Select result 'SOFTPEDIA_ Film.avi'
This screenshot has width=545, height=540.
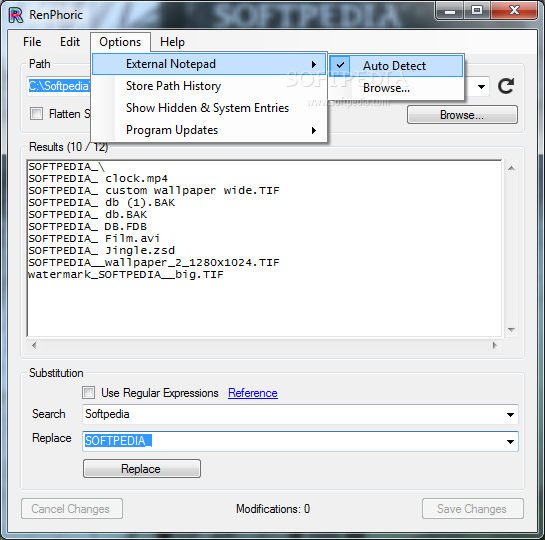pos(94,238)
